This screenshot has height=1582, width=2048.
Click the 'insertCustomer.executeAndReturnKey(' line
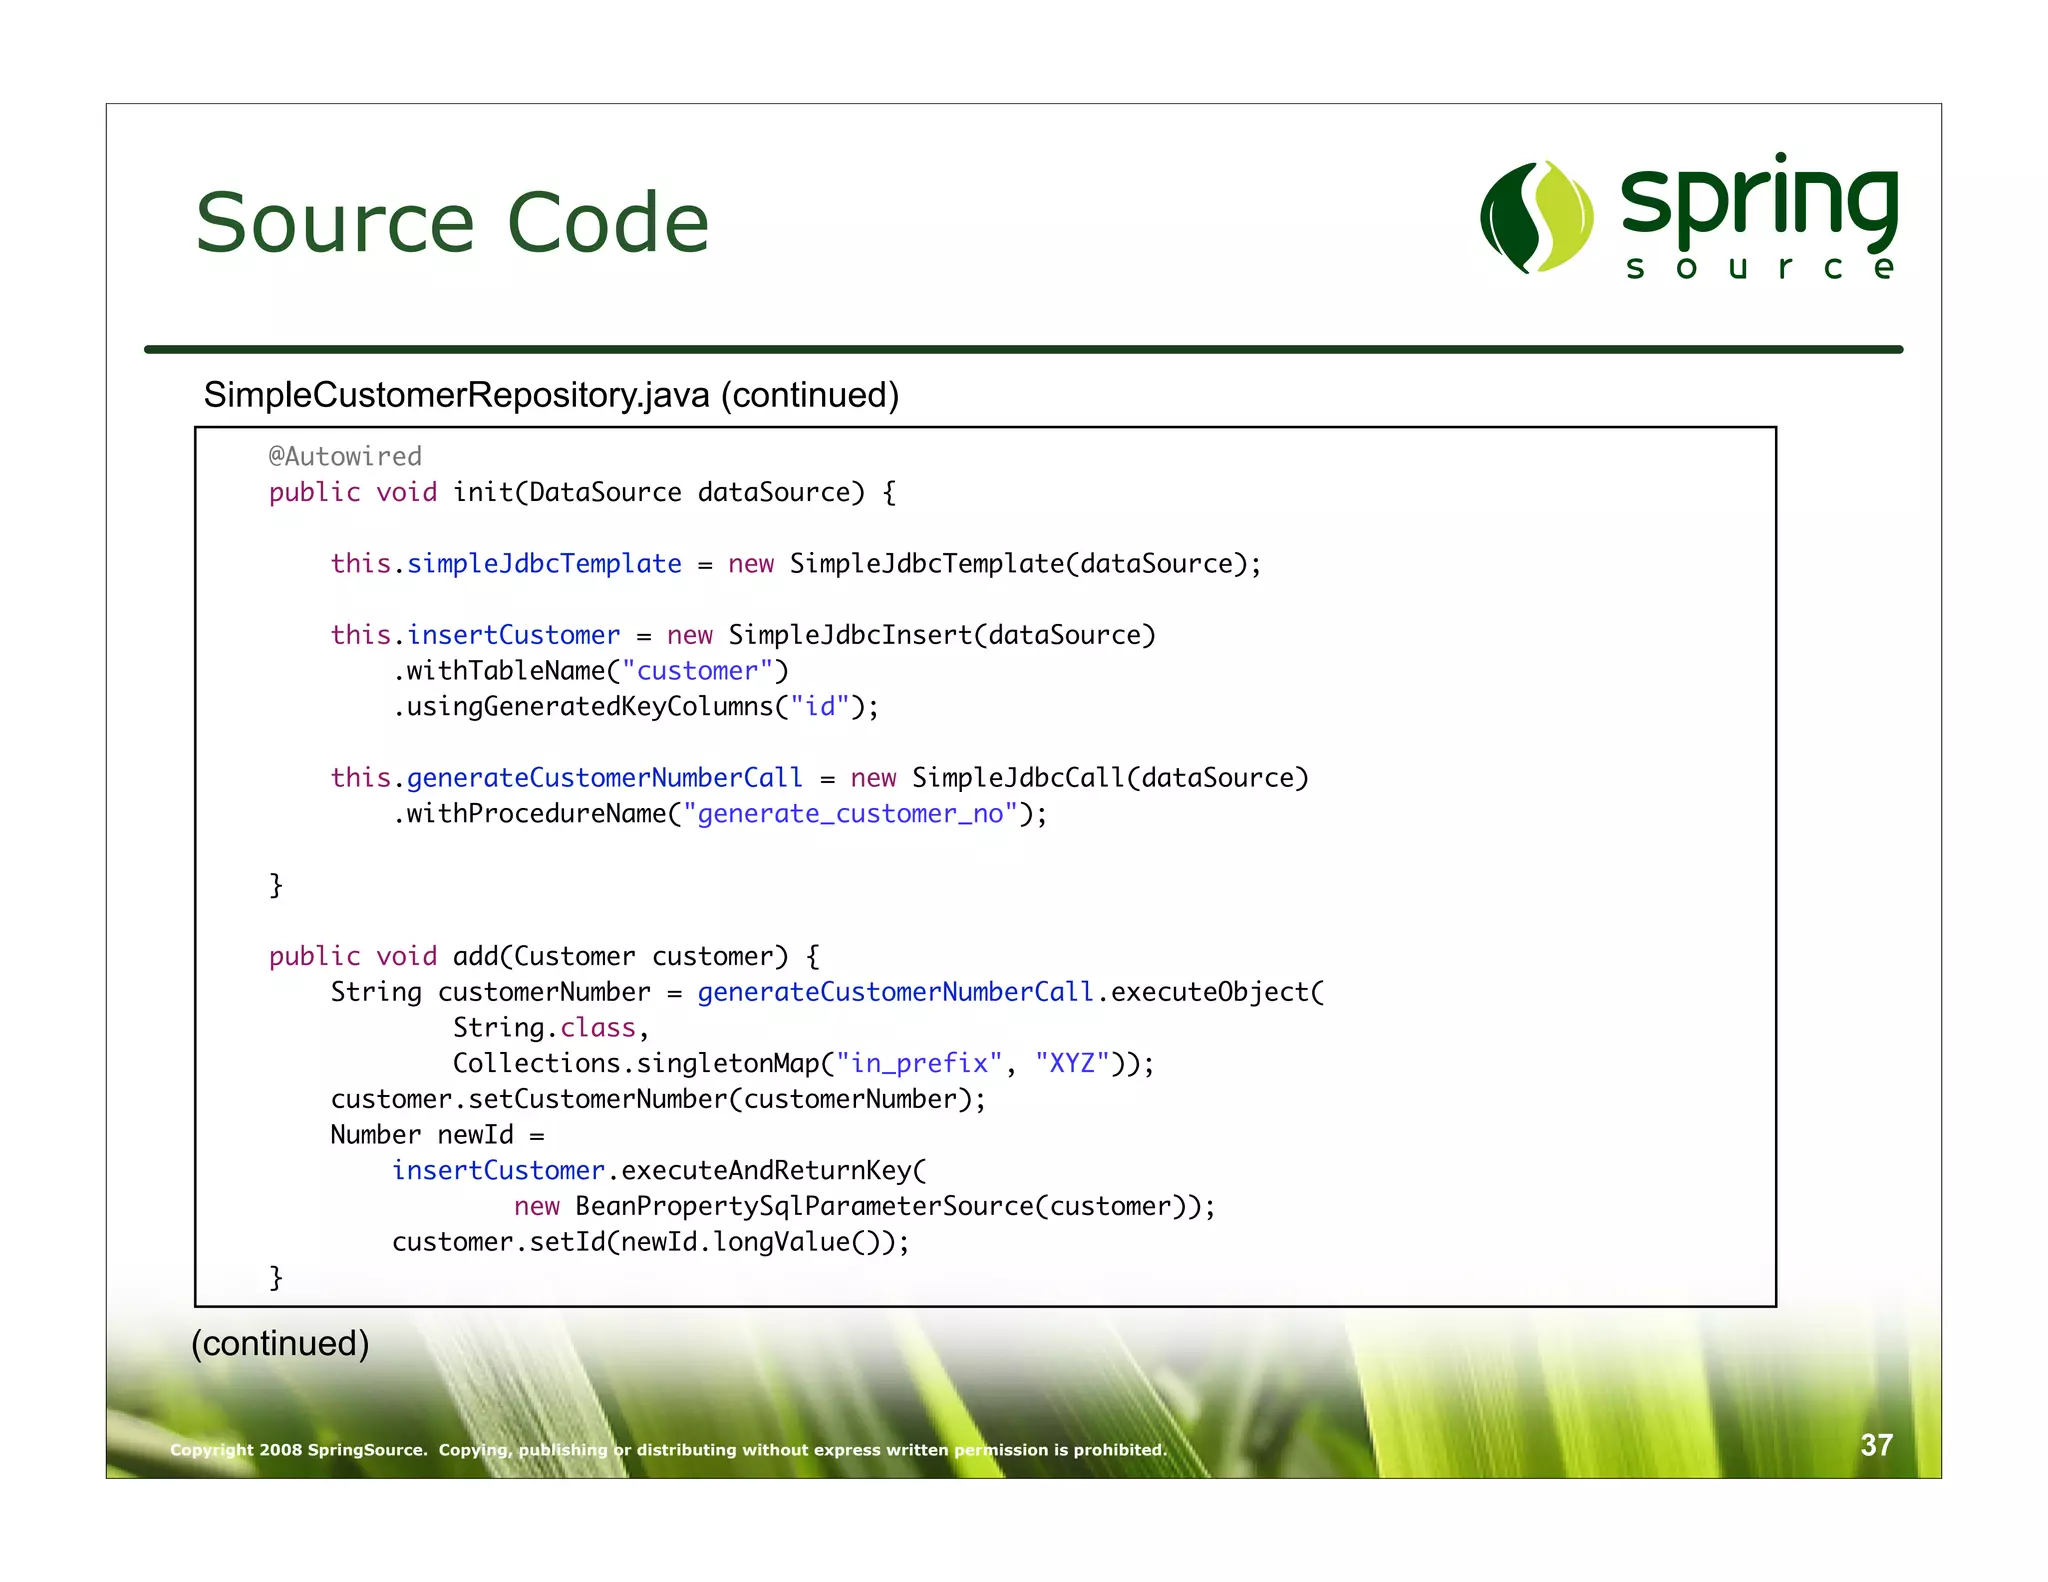660,1170
